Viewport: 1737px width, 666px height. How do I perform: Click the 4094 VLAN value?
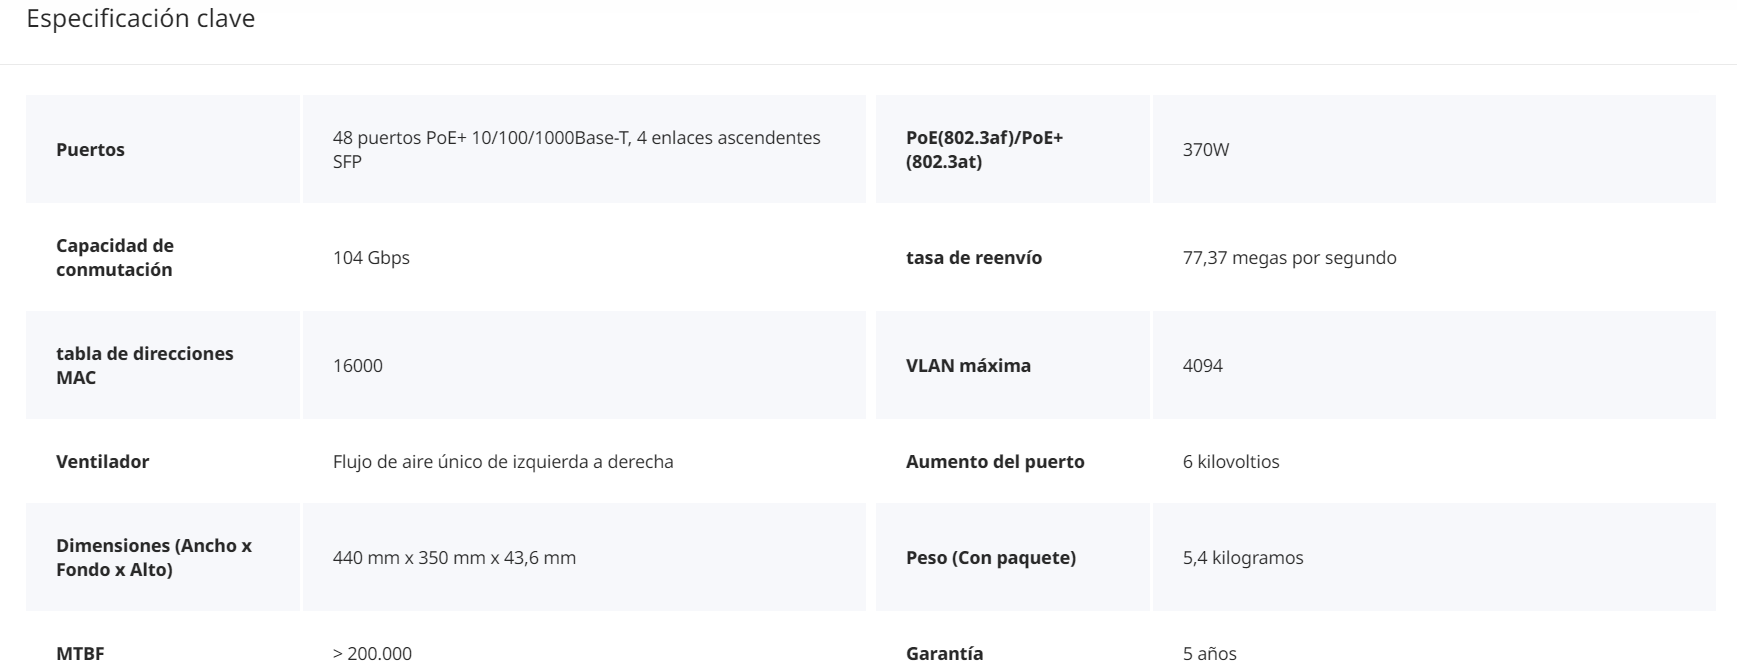1202,366
